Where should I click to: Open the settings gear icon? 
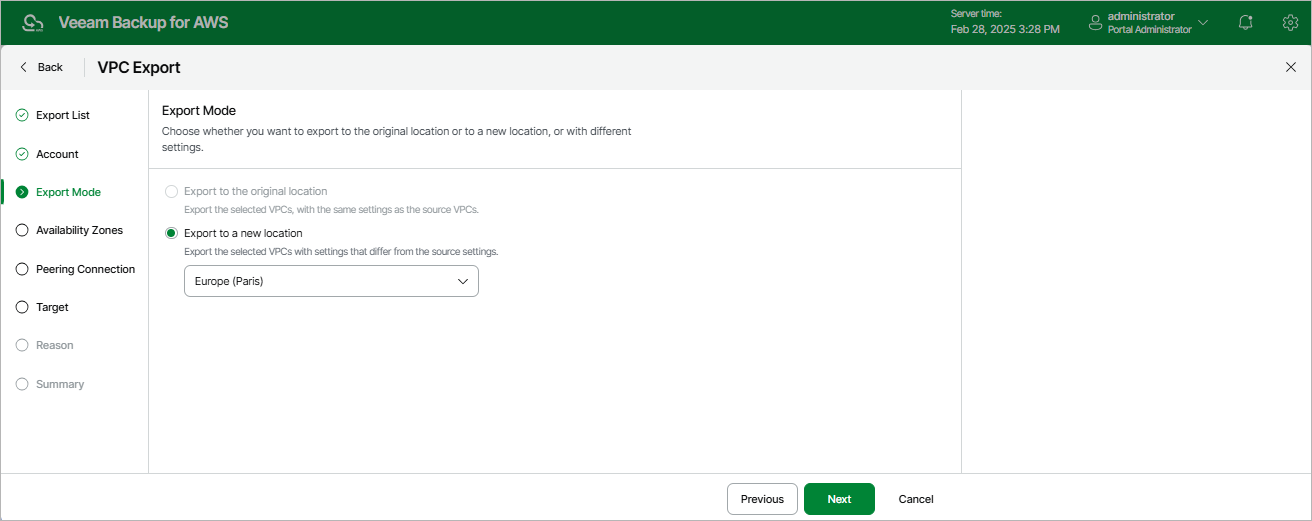point(1290,22)
